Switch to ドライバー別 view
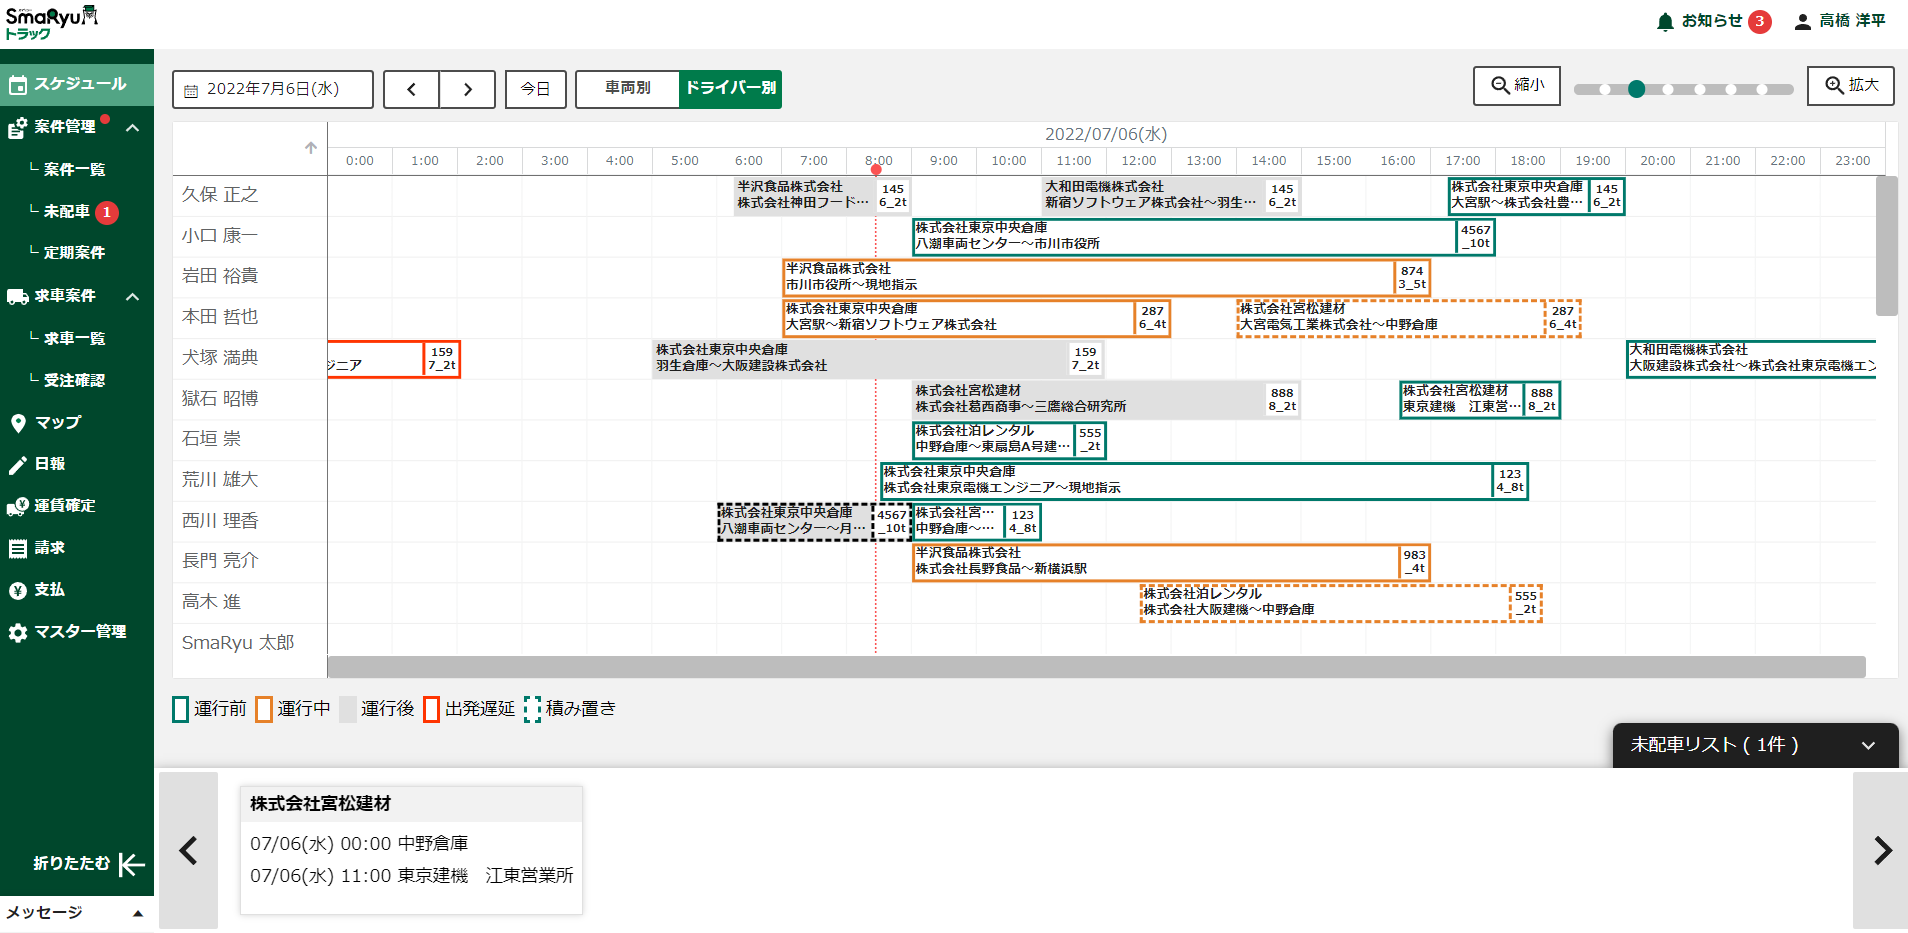This screenshot has width=1908, height=933. point(730,89)
